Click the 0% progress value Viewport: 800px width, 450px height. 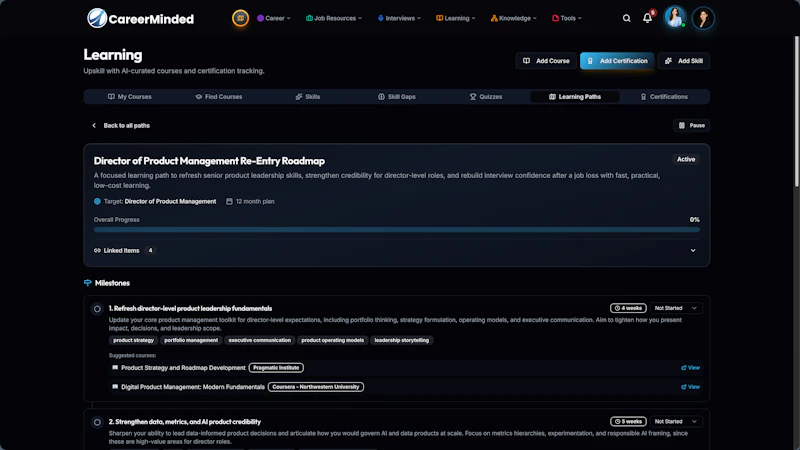(694, 220)
